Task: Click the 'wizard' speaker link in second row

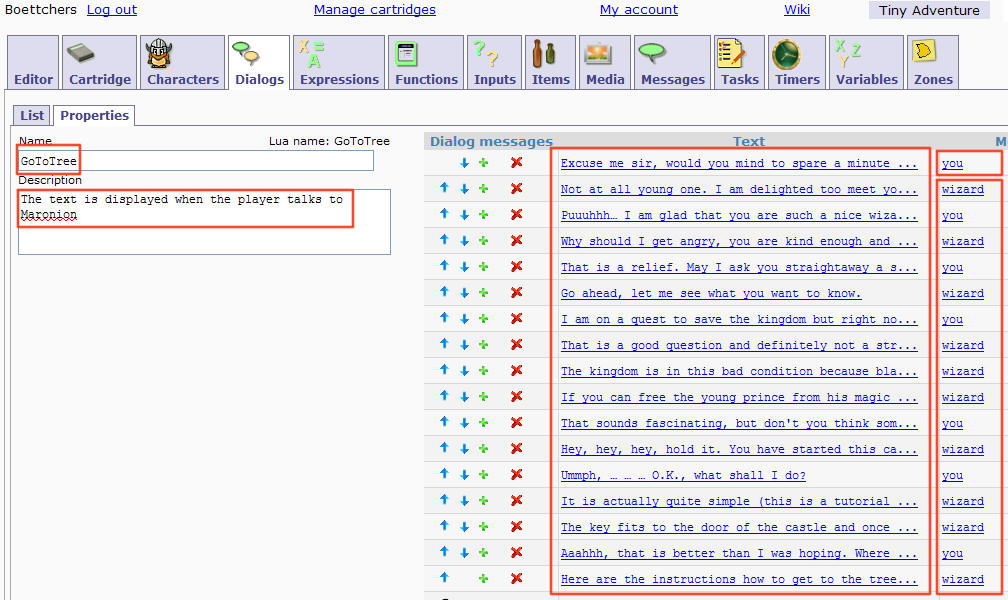Action: pos(962,189)
